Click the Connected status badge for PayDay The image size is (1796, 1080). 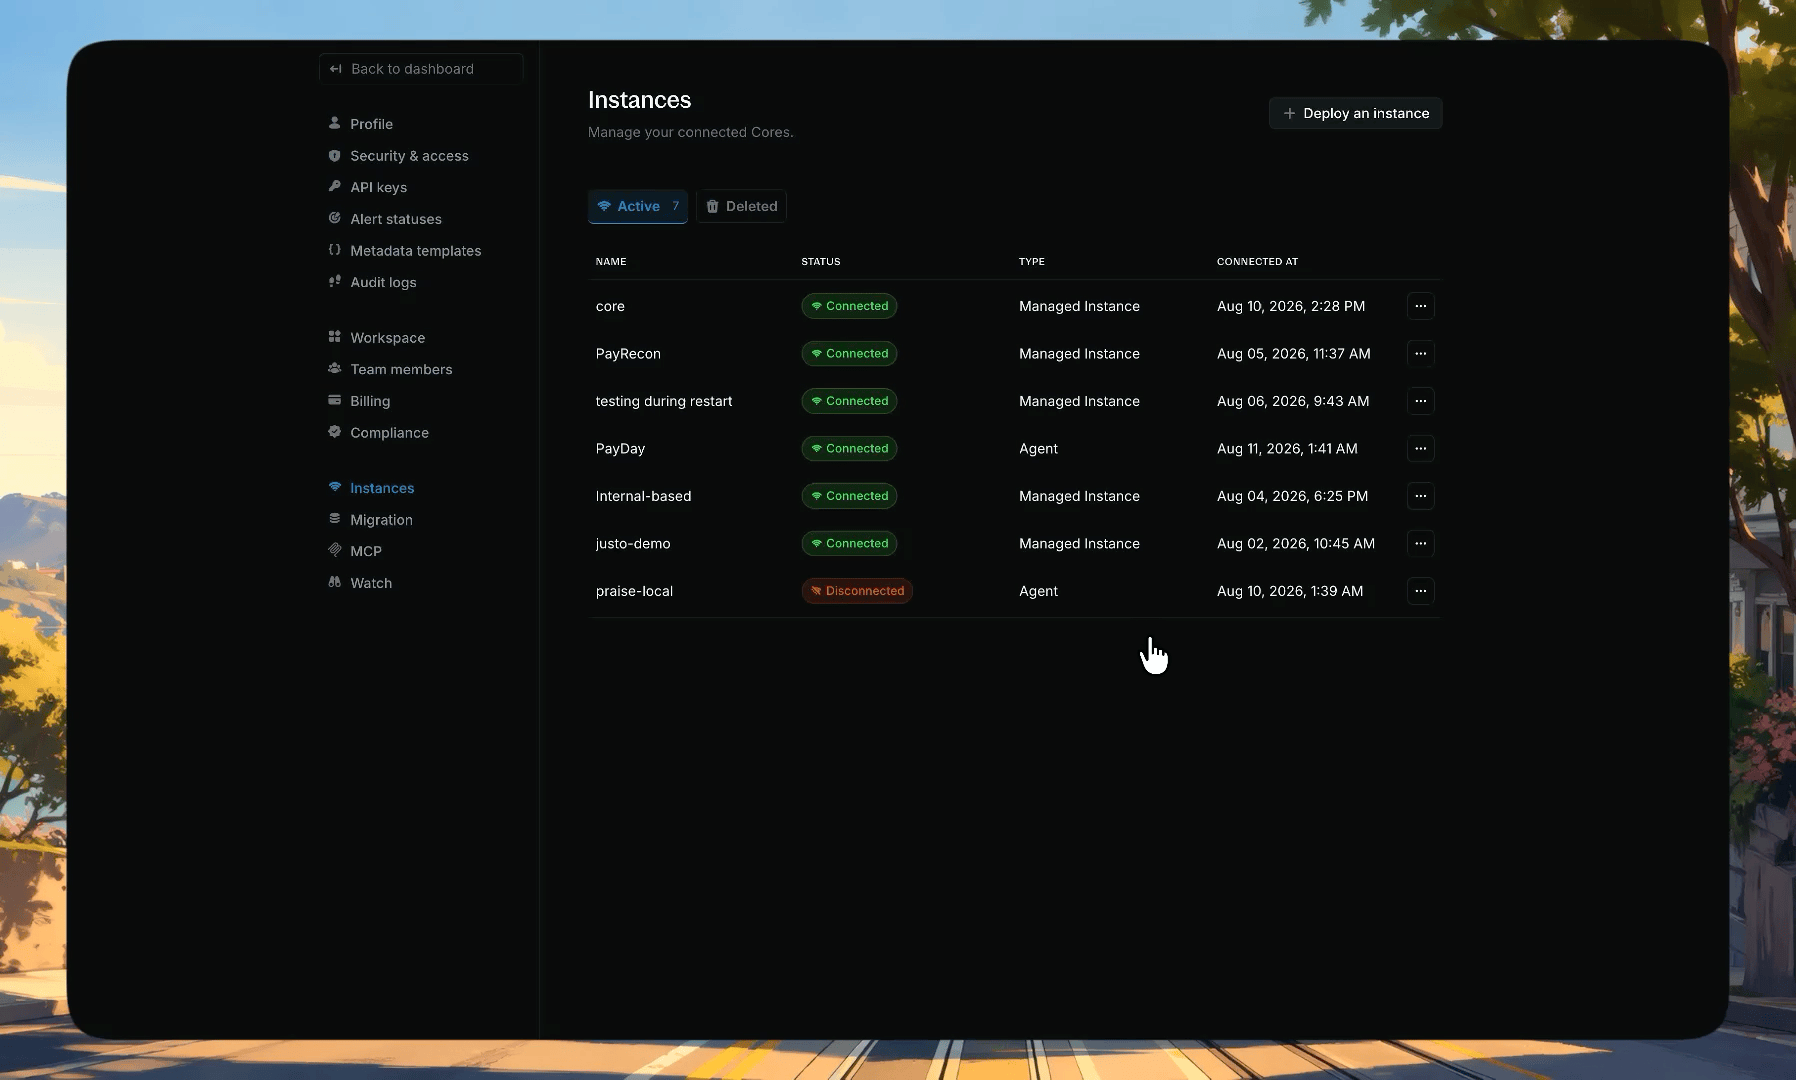pyautogui.click(x=849, y=448)
